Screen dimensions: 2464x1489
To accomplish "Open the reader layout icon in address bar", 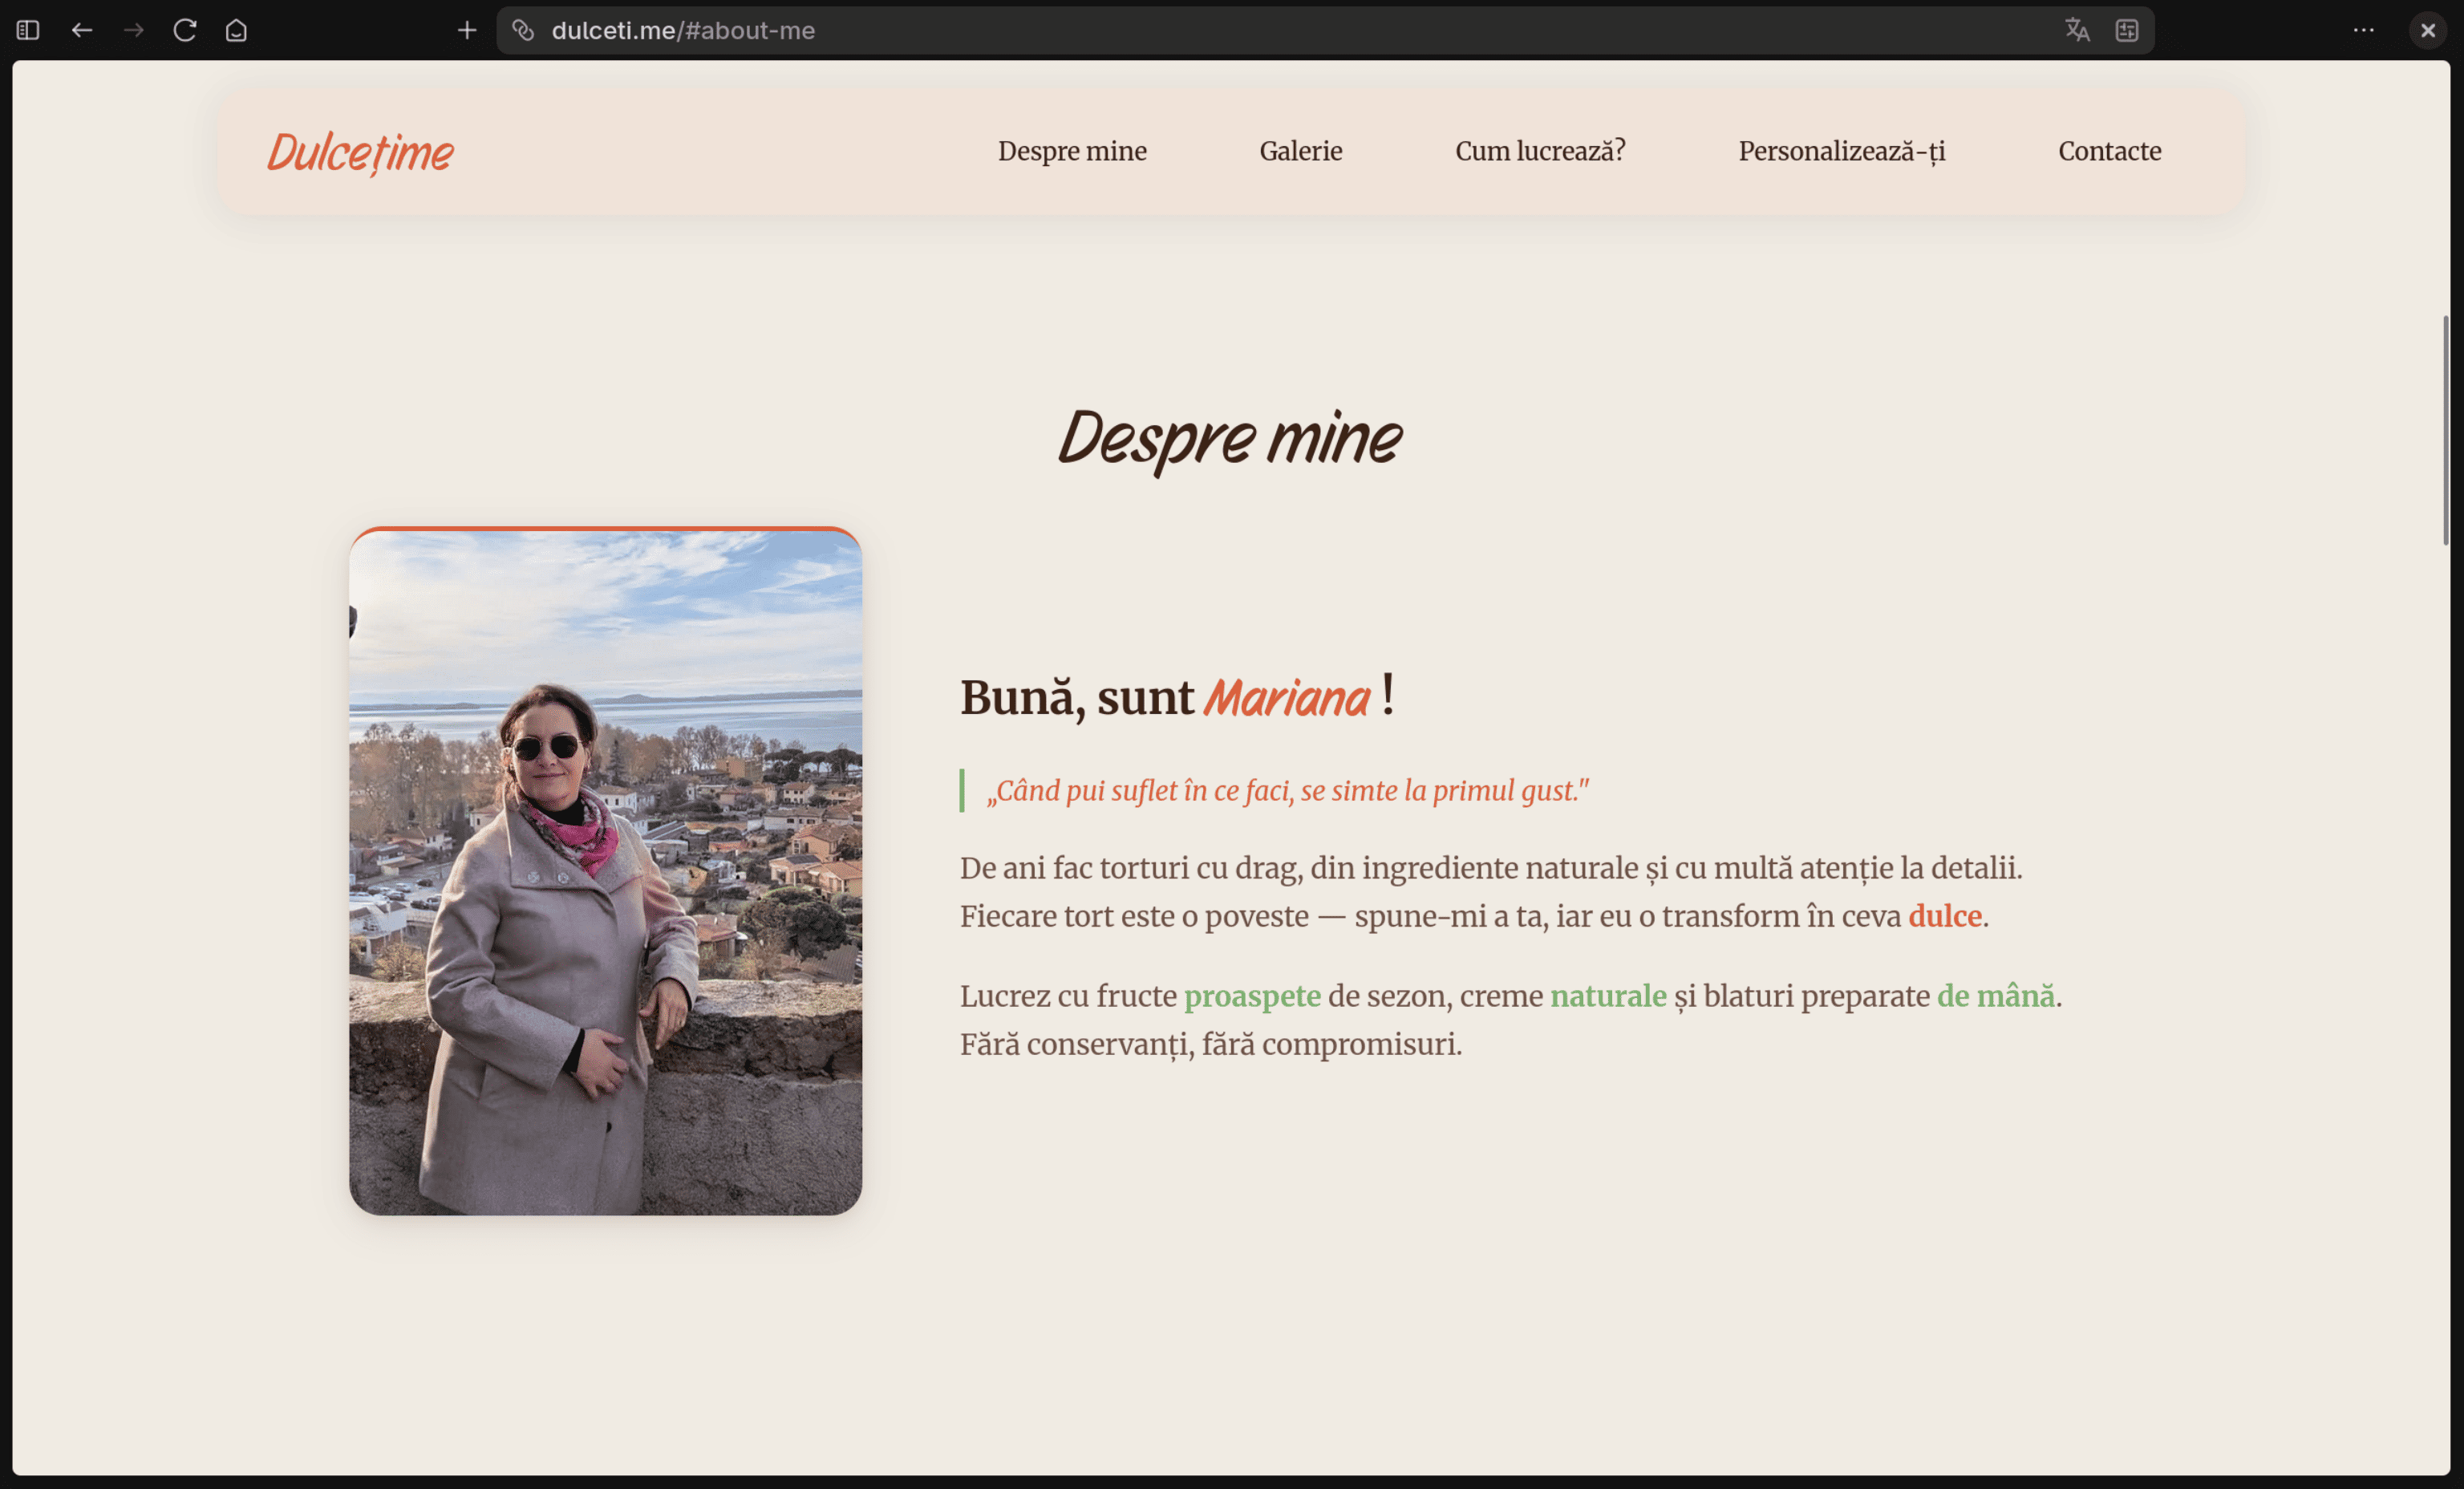I will (x=2127, y=30).
